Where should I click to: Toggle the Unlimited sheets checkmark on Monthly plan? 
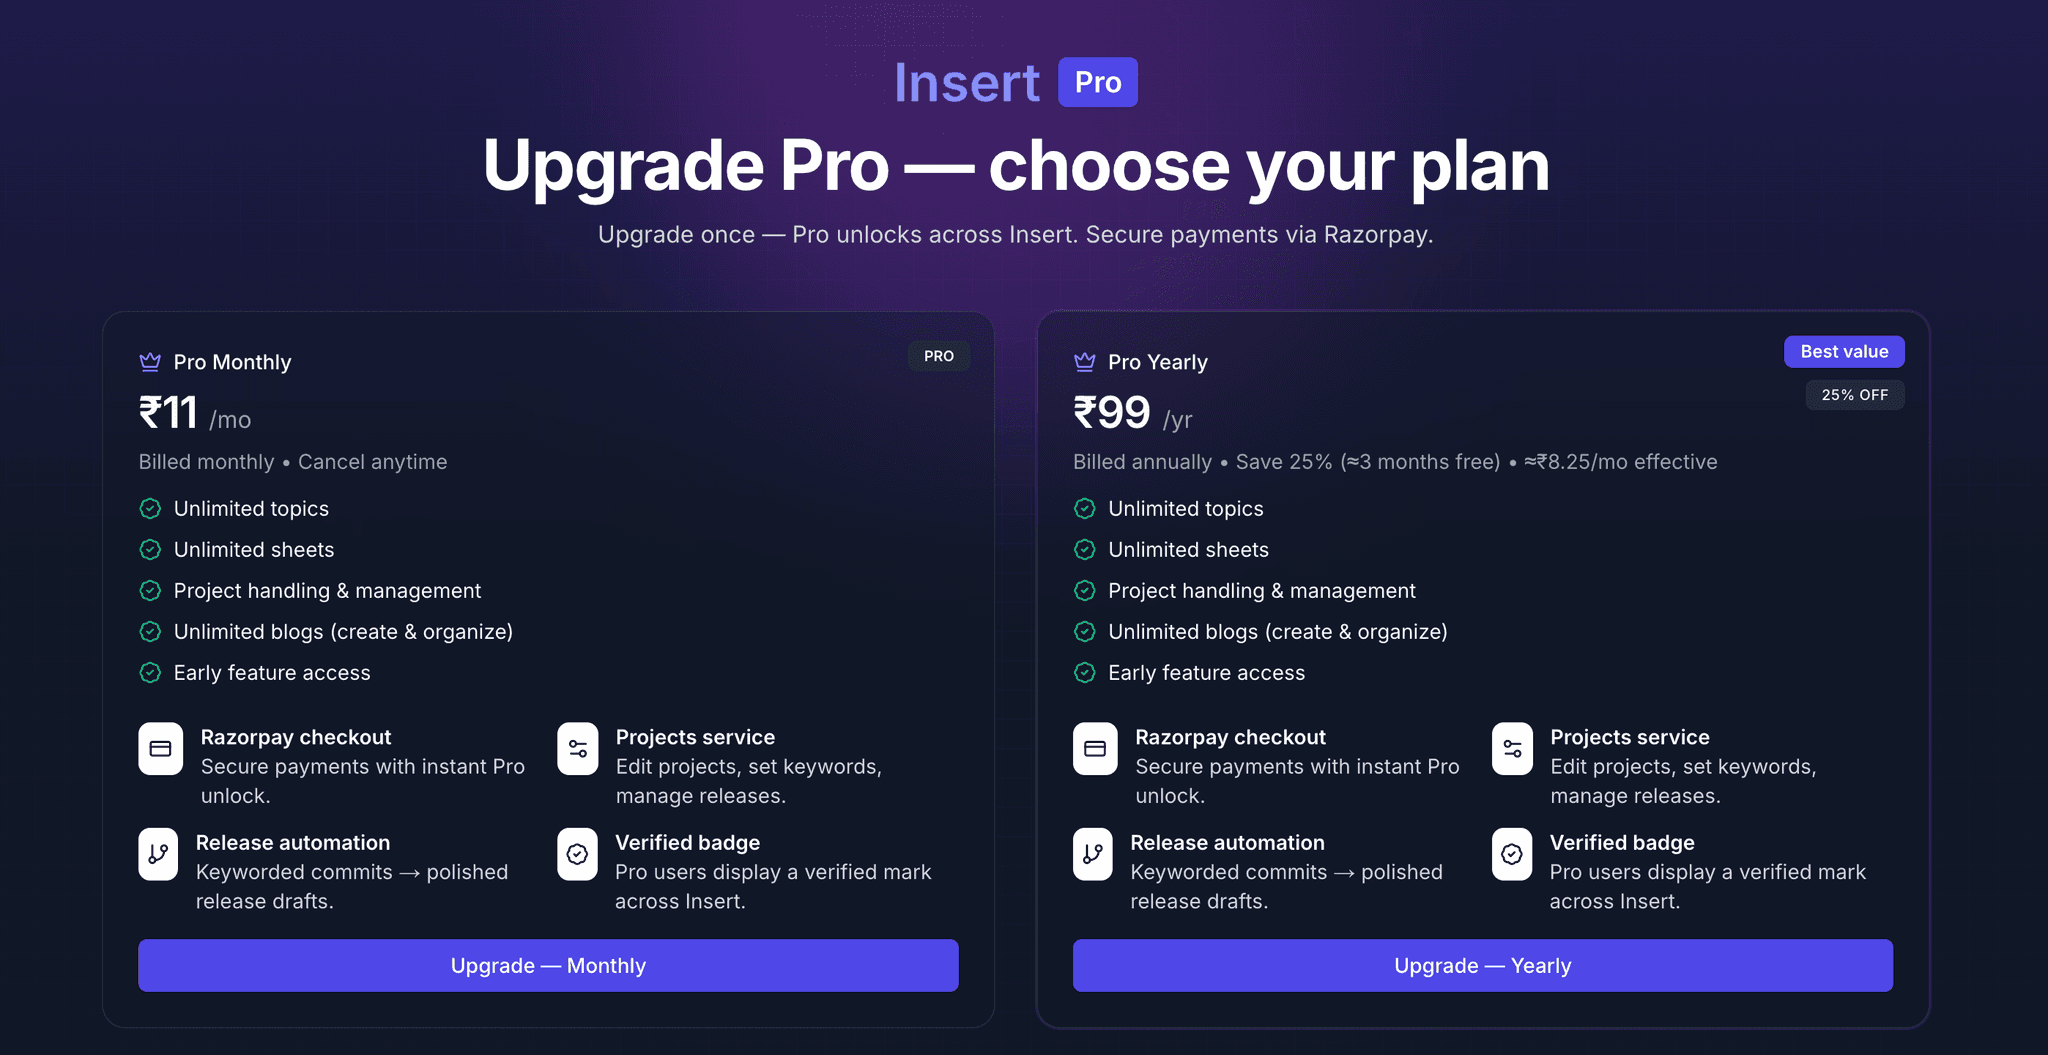click(149, 549)
